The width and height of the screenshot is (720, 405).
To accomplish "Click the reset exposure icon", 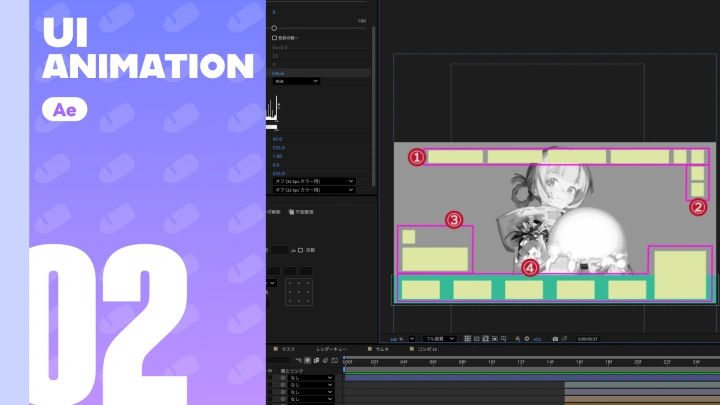I will [527, 339].
